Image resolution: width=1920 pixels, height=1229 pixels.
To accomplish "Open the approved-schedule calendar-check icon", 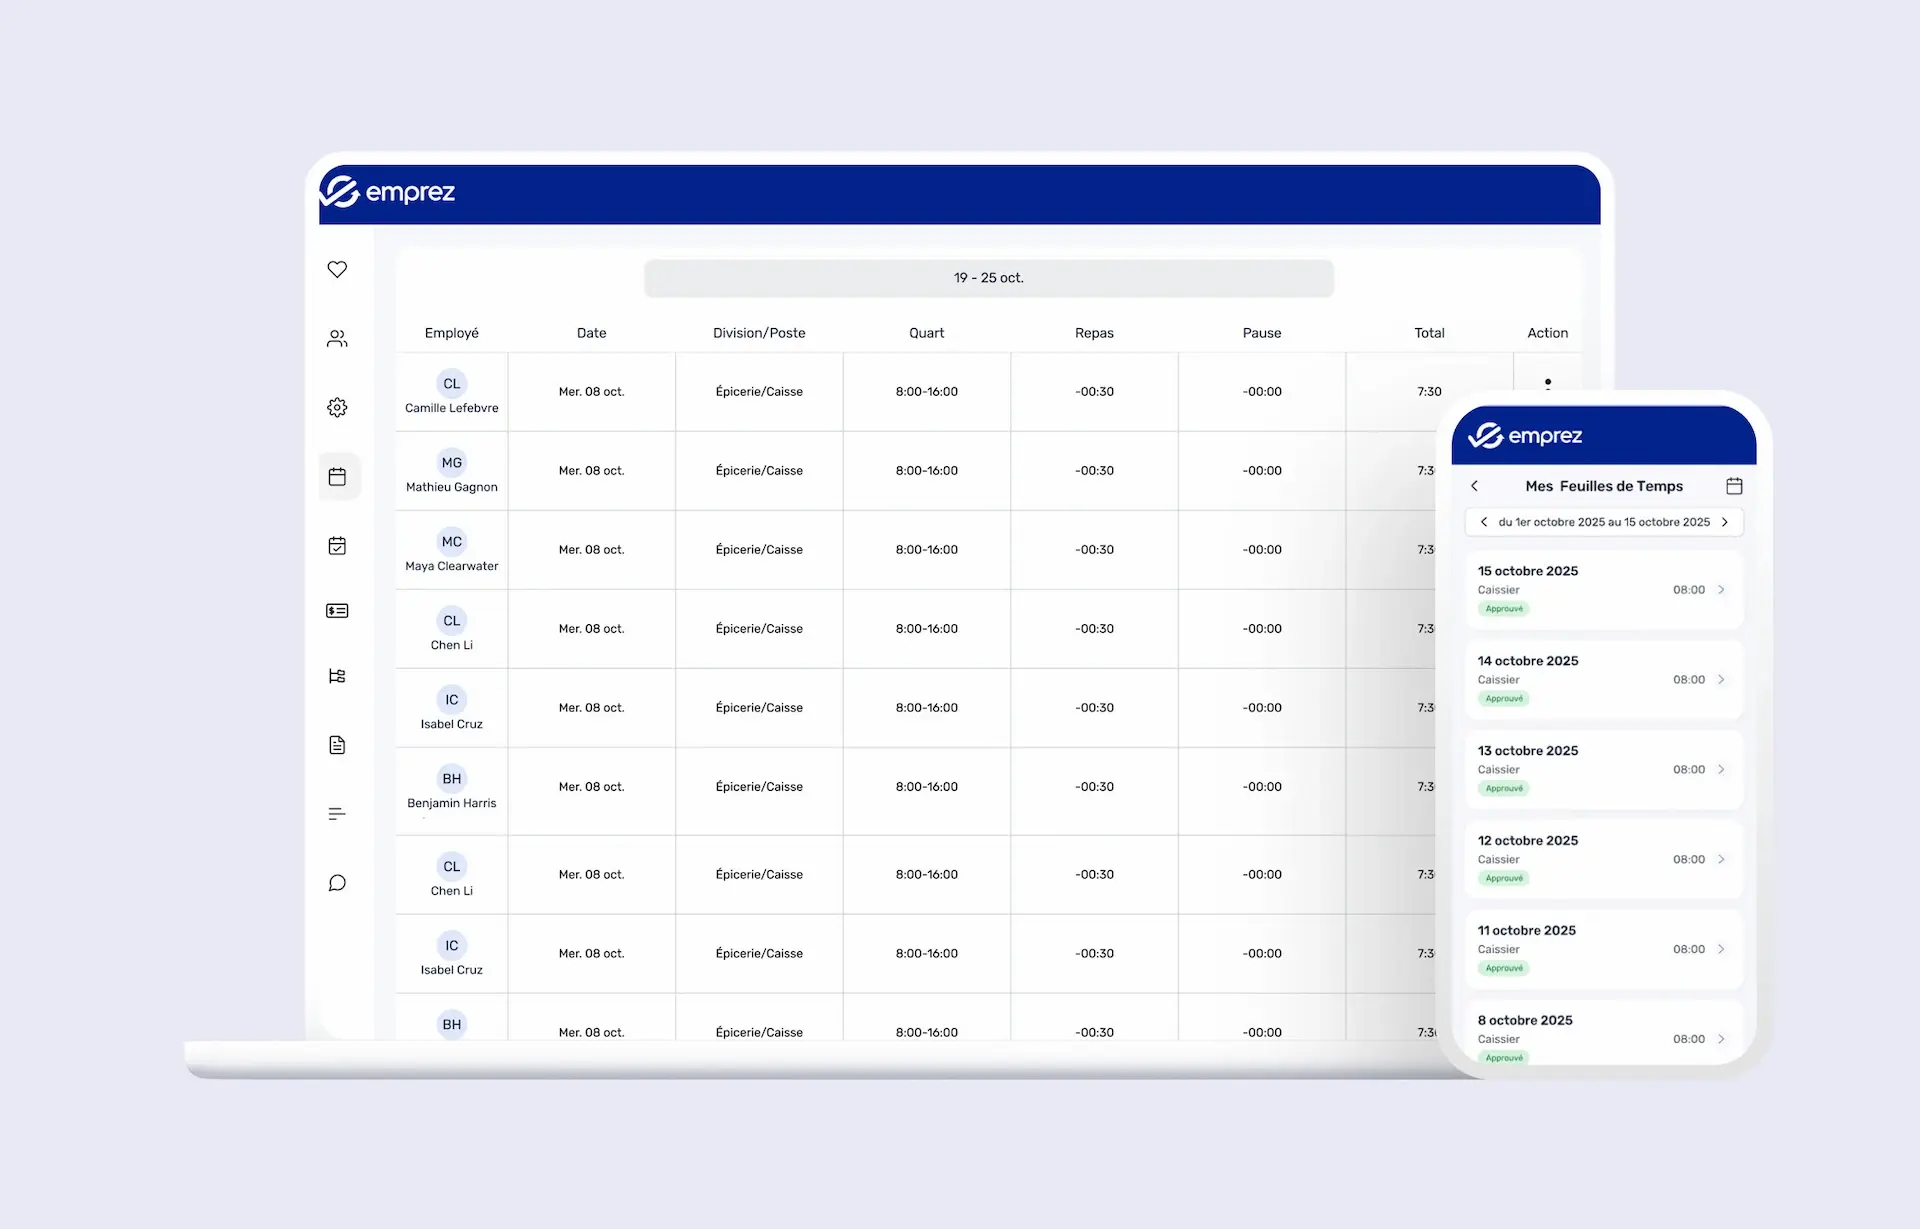I will pyautogui.click(x=337, y=546).
